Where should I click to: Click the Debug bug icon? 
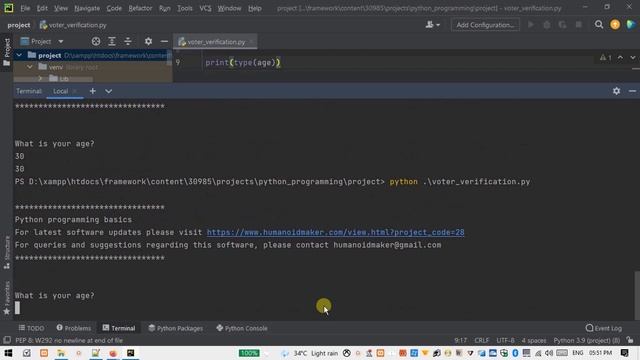point(547,25)
